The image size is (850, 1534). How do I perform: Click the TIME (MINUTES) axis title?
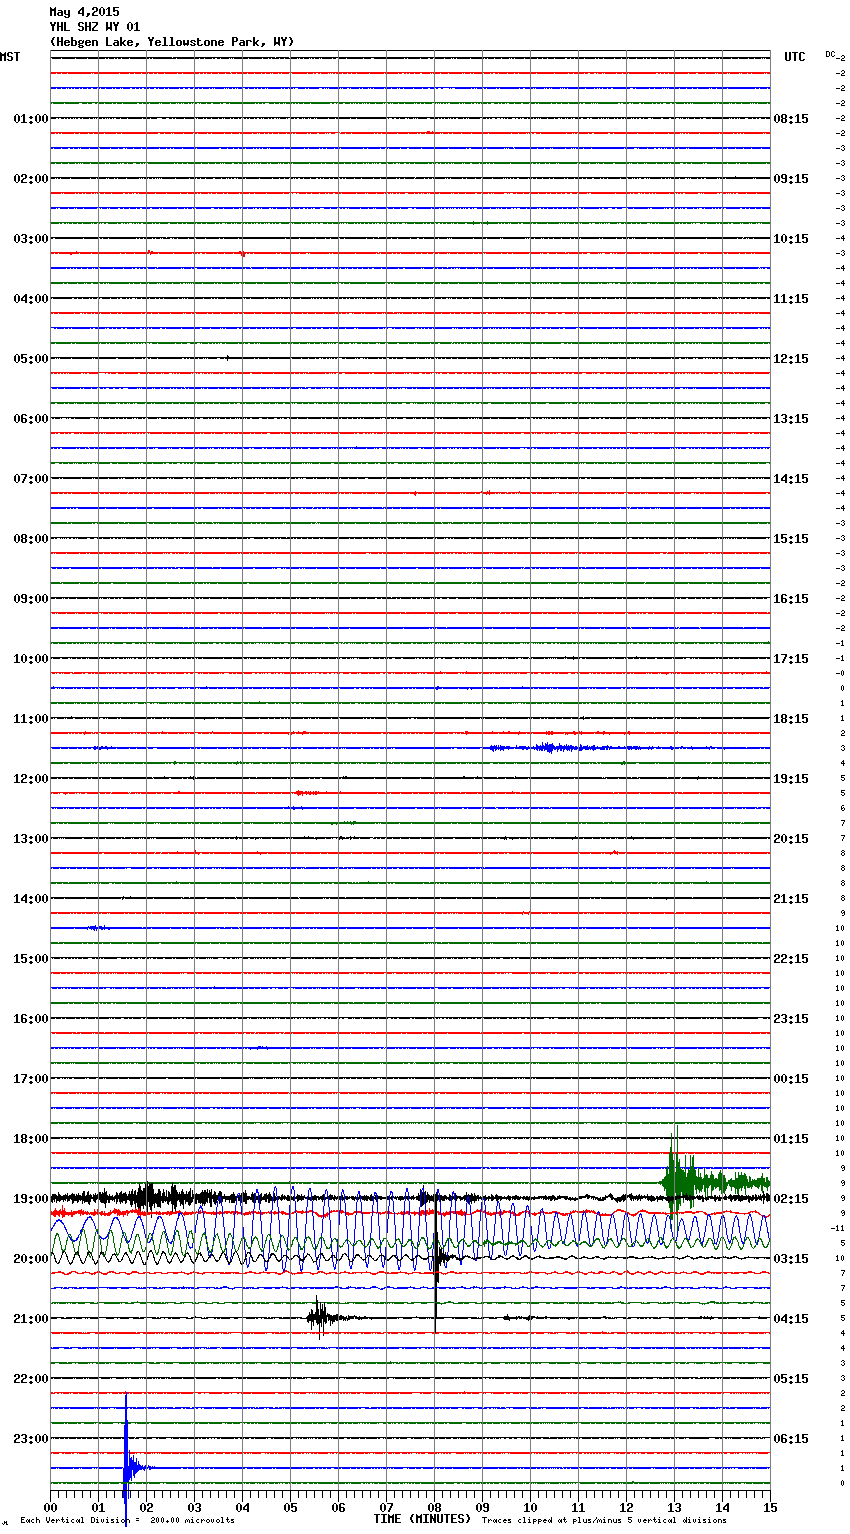point(422,1519)
